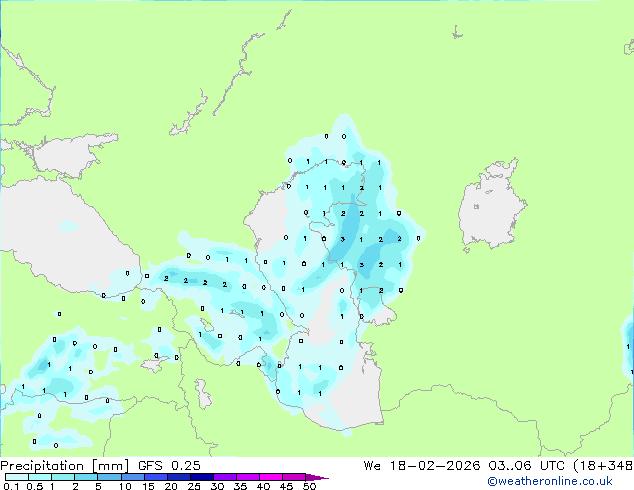Click the '20' legend scale label
The width and height of the screenshot is (634, 490).
coord(171,486)
